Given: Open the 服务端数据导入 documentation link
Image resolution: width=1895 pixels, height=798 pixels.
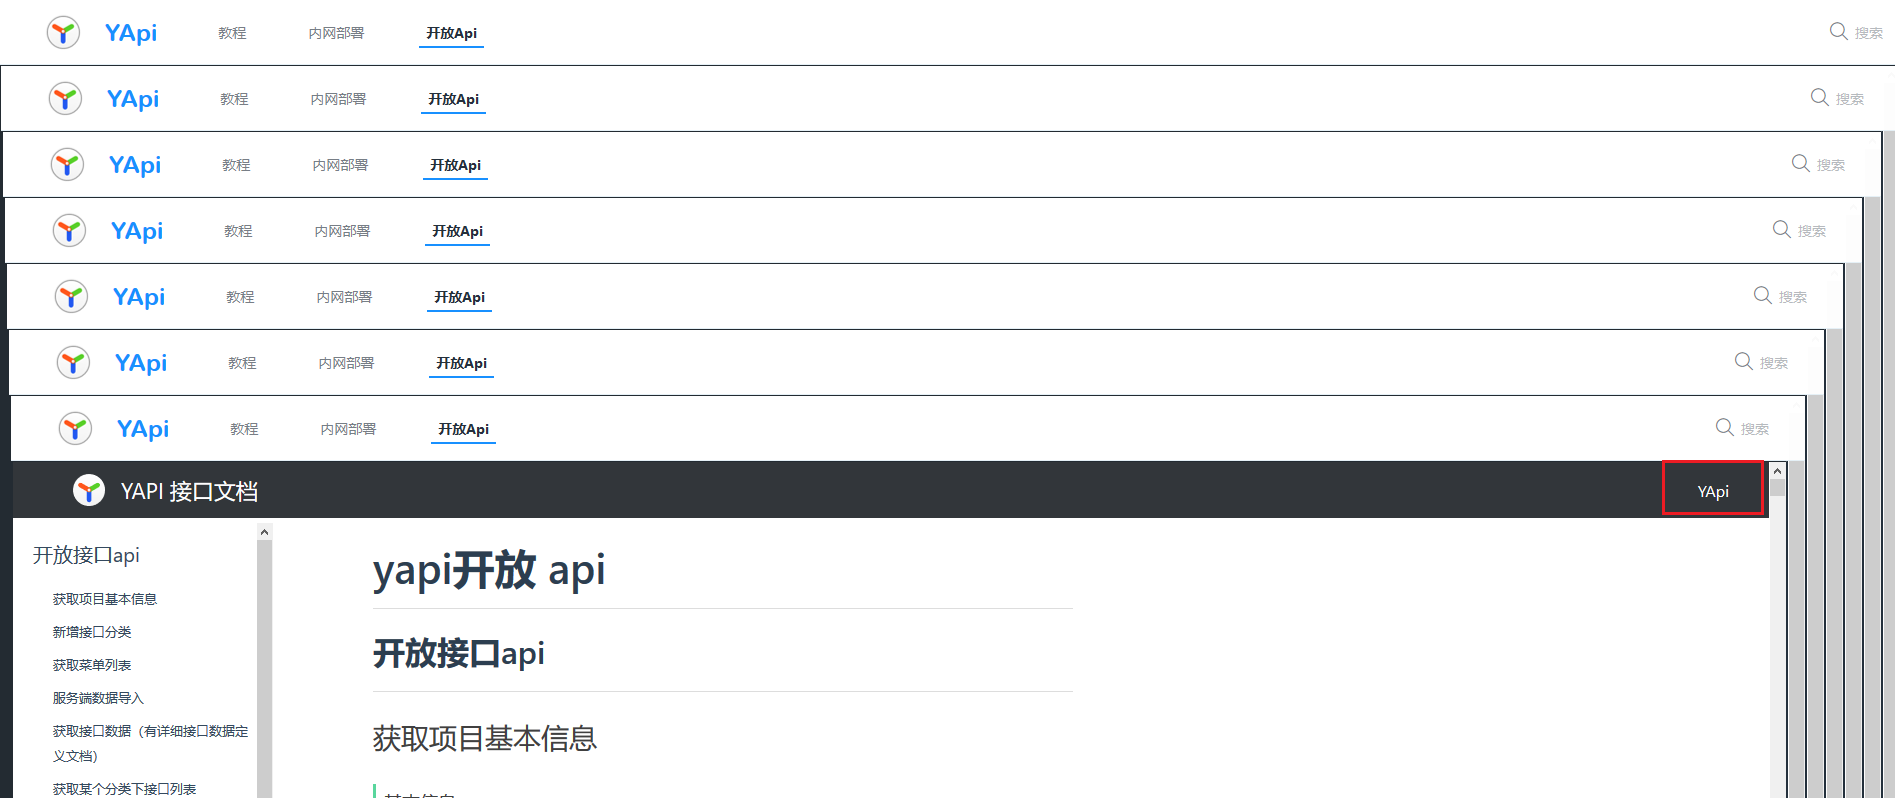Looking at the screenshot, I should (x=97, y=697).
